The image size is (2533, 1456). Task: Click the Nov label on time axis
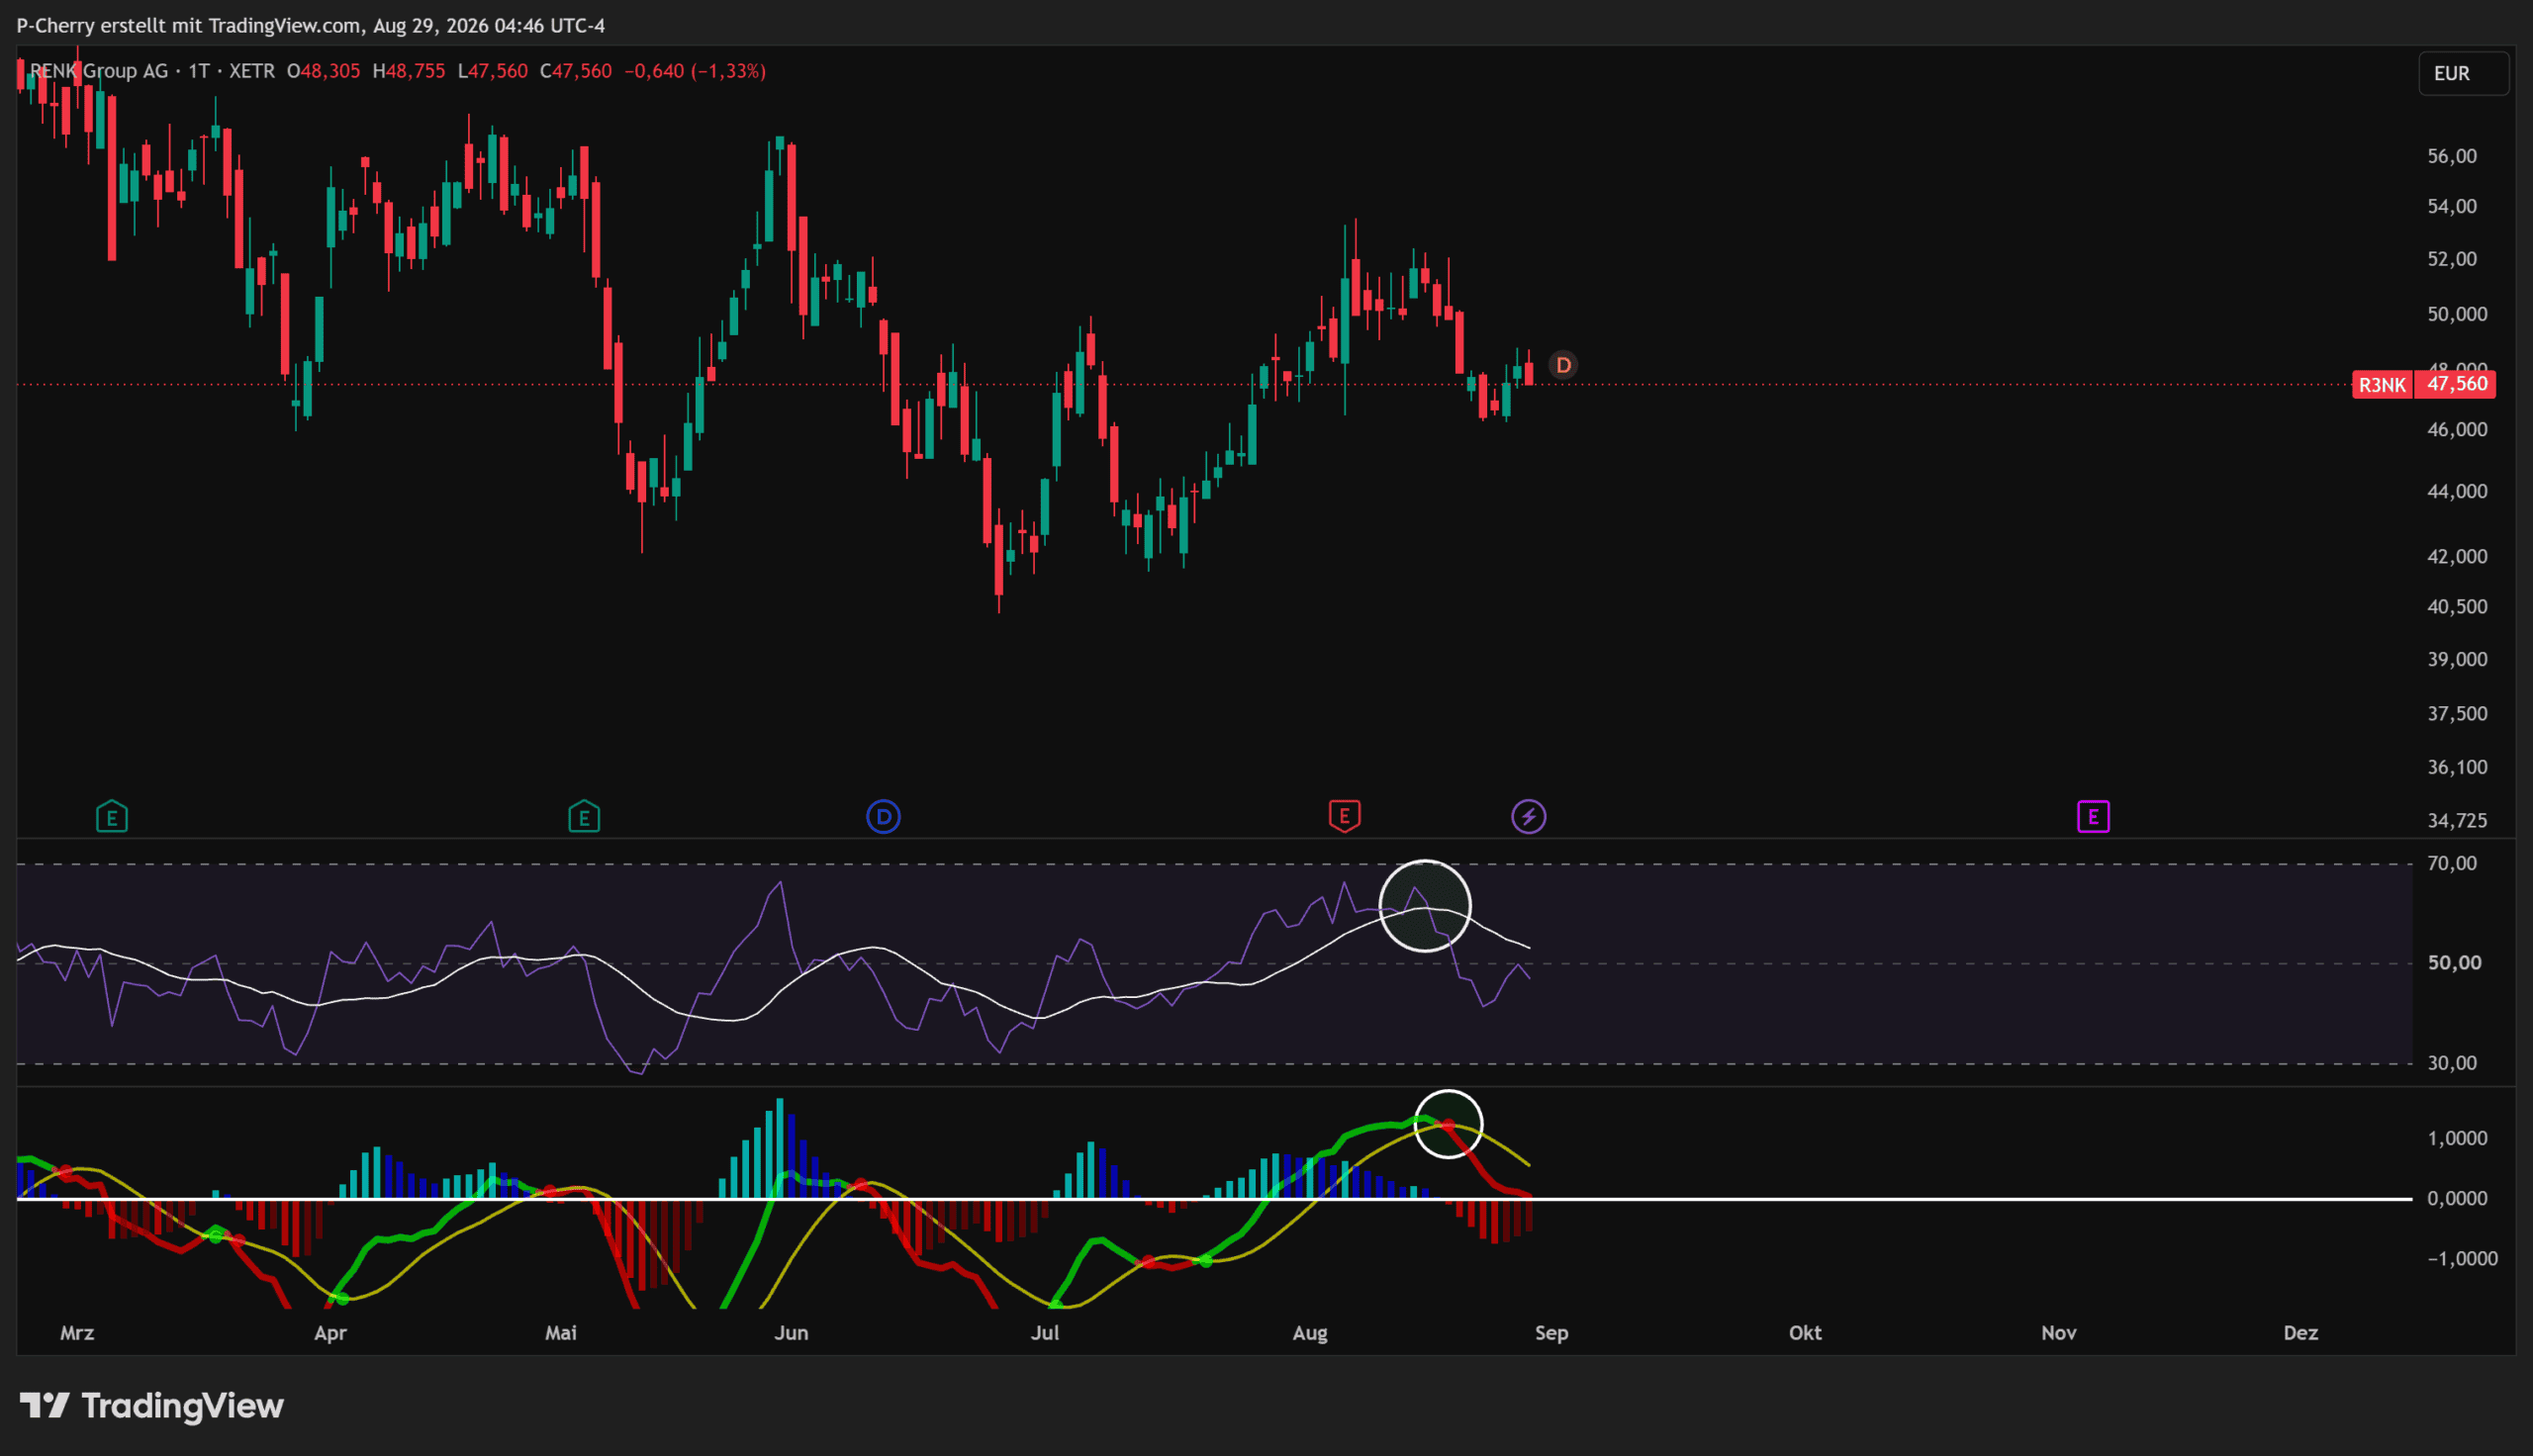pos(2059,1333)
